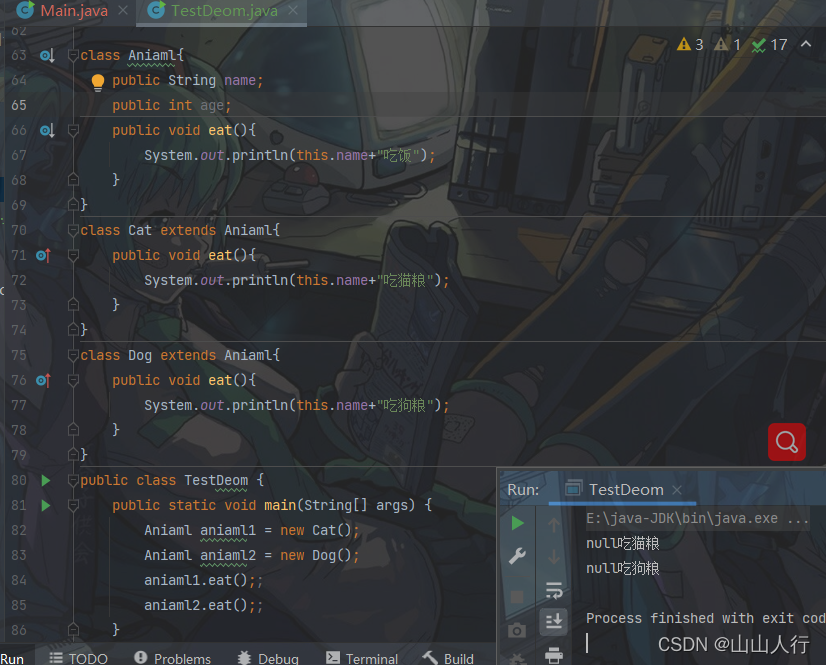
Task: Collapse the Dog class fold at line 75
Action: pyautogui.click(x=73, y=355)
